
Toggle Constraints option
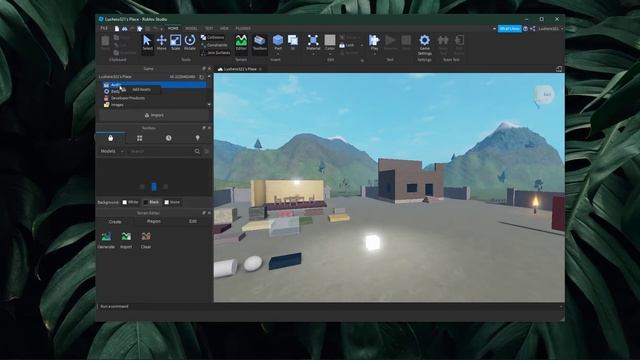[x=215, y=45]
